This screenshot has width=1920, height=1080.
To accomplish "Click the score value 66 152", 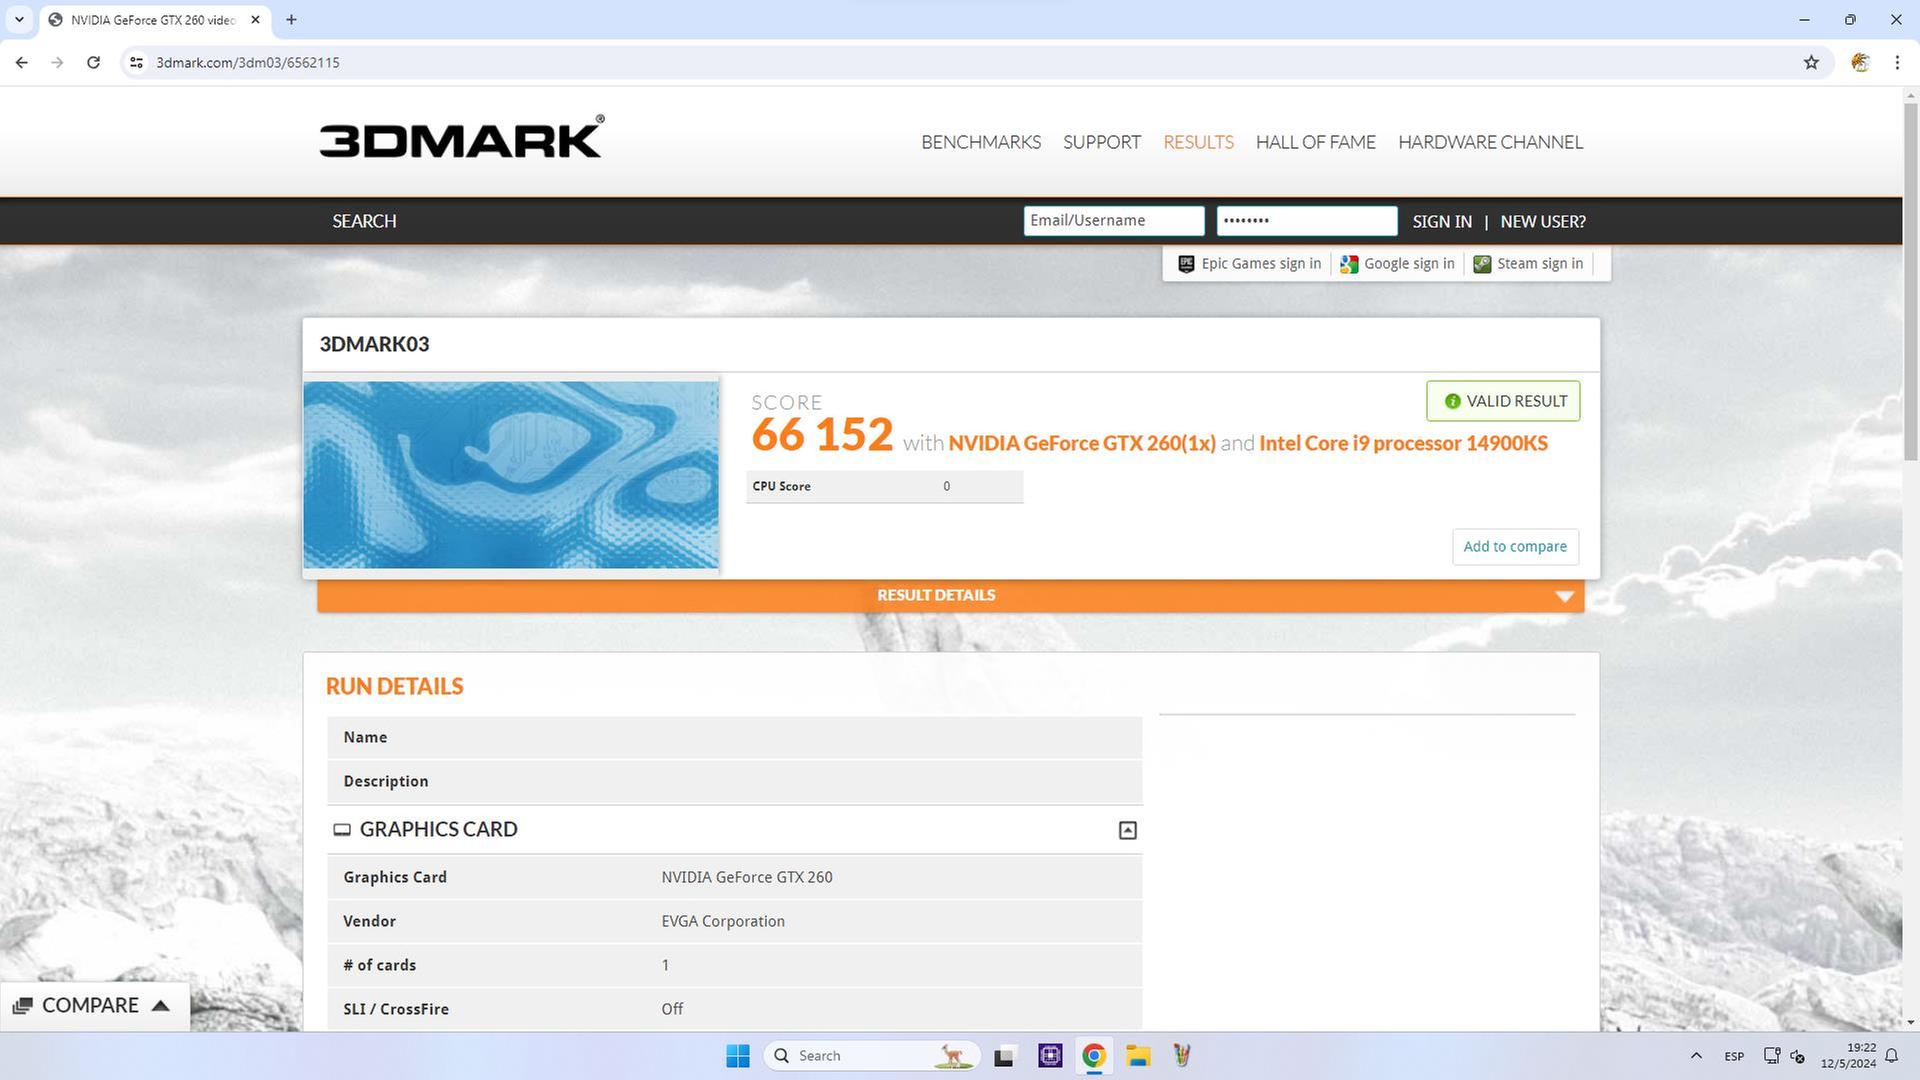I will (x=822, y=434).
